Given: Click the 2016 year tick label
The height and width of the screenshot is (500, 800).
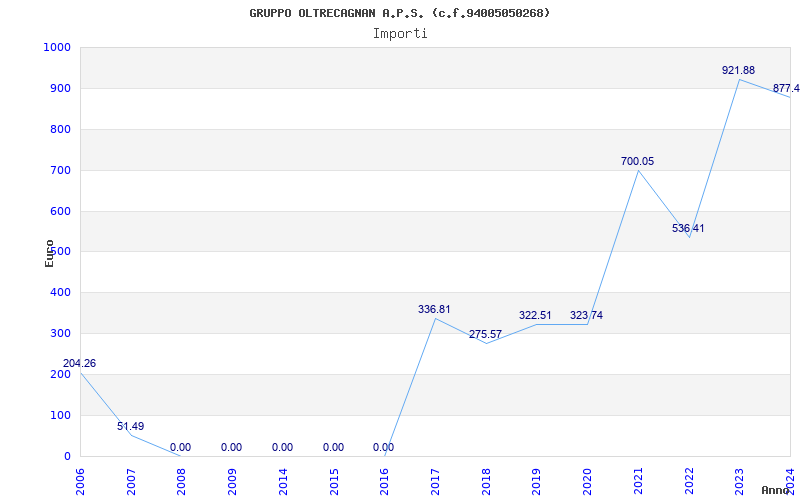Looking at the screenshot, I should click(x=385, y=481).
